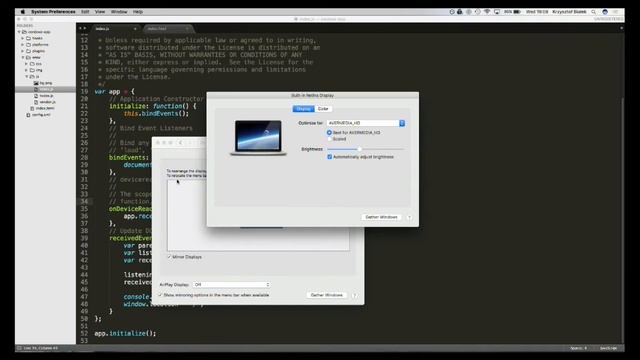Image resolution: width=640 pixels, height=360 pixels.
Task: Click Gather Windows in Built-in Retina Display window
Action: point(381,217)
